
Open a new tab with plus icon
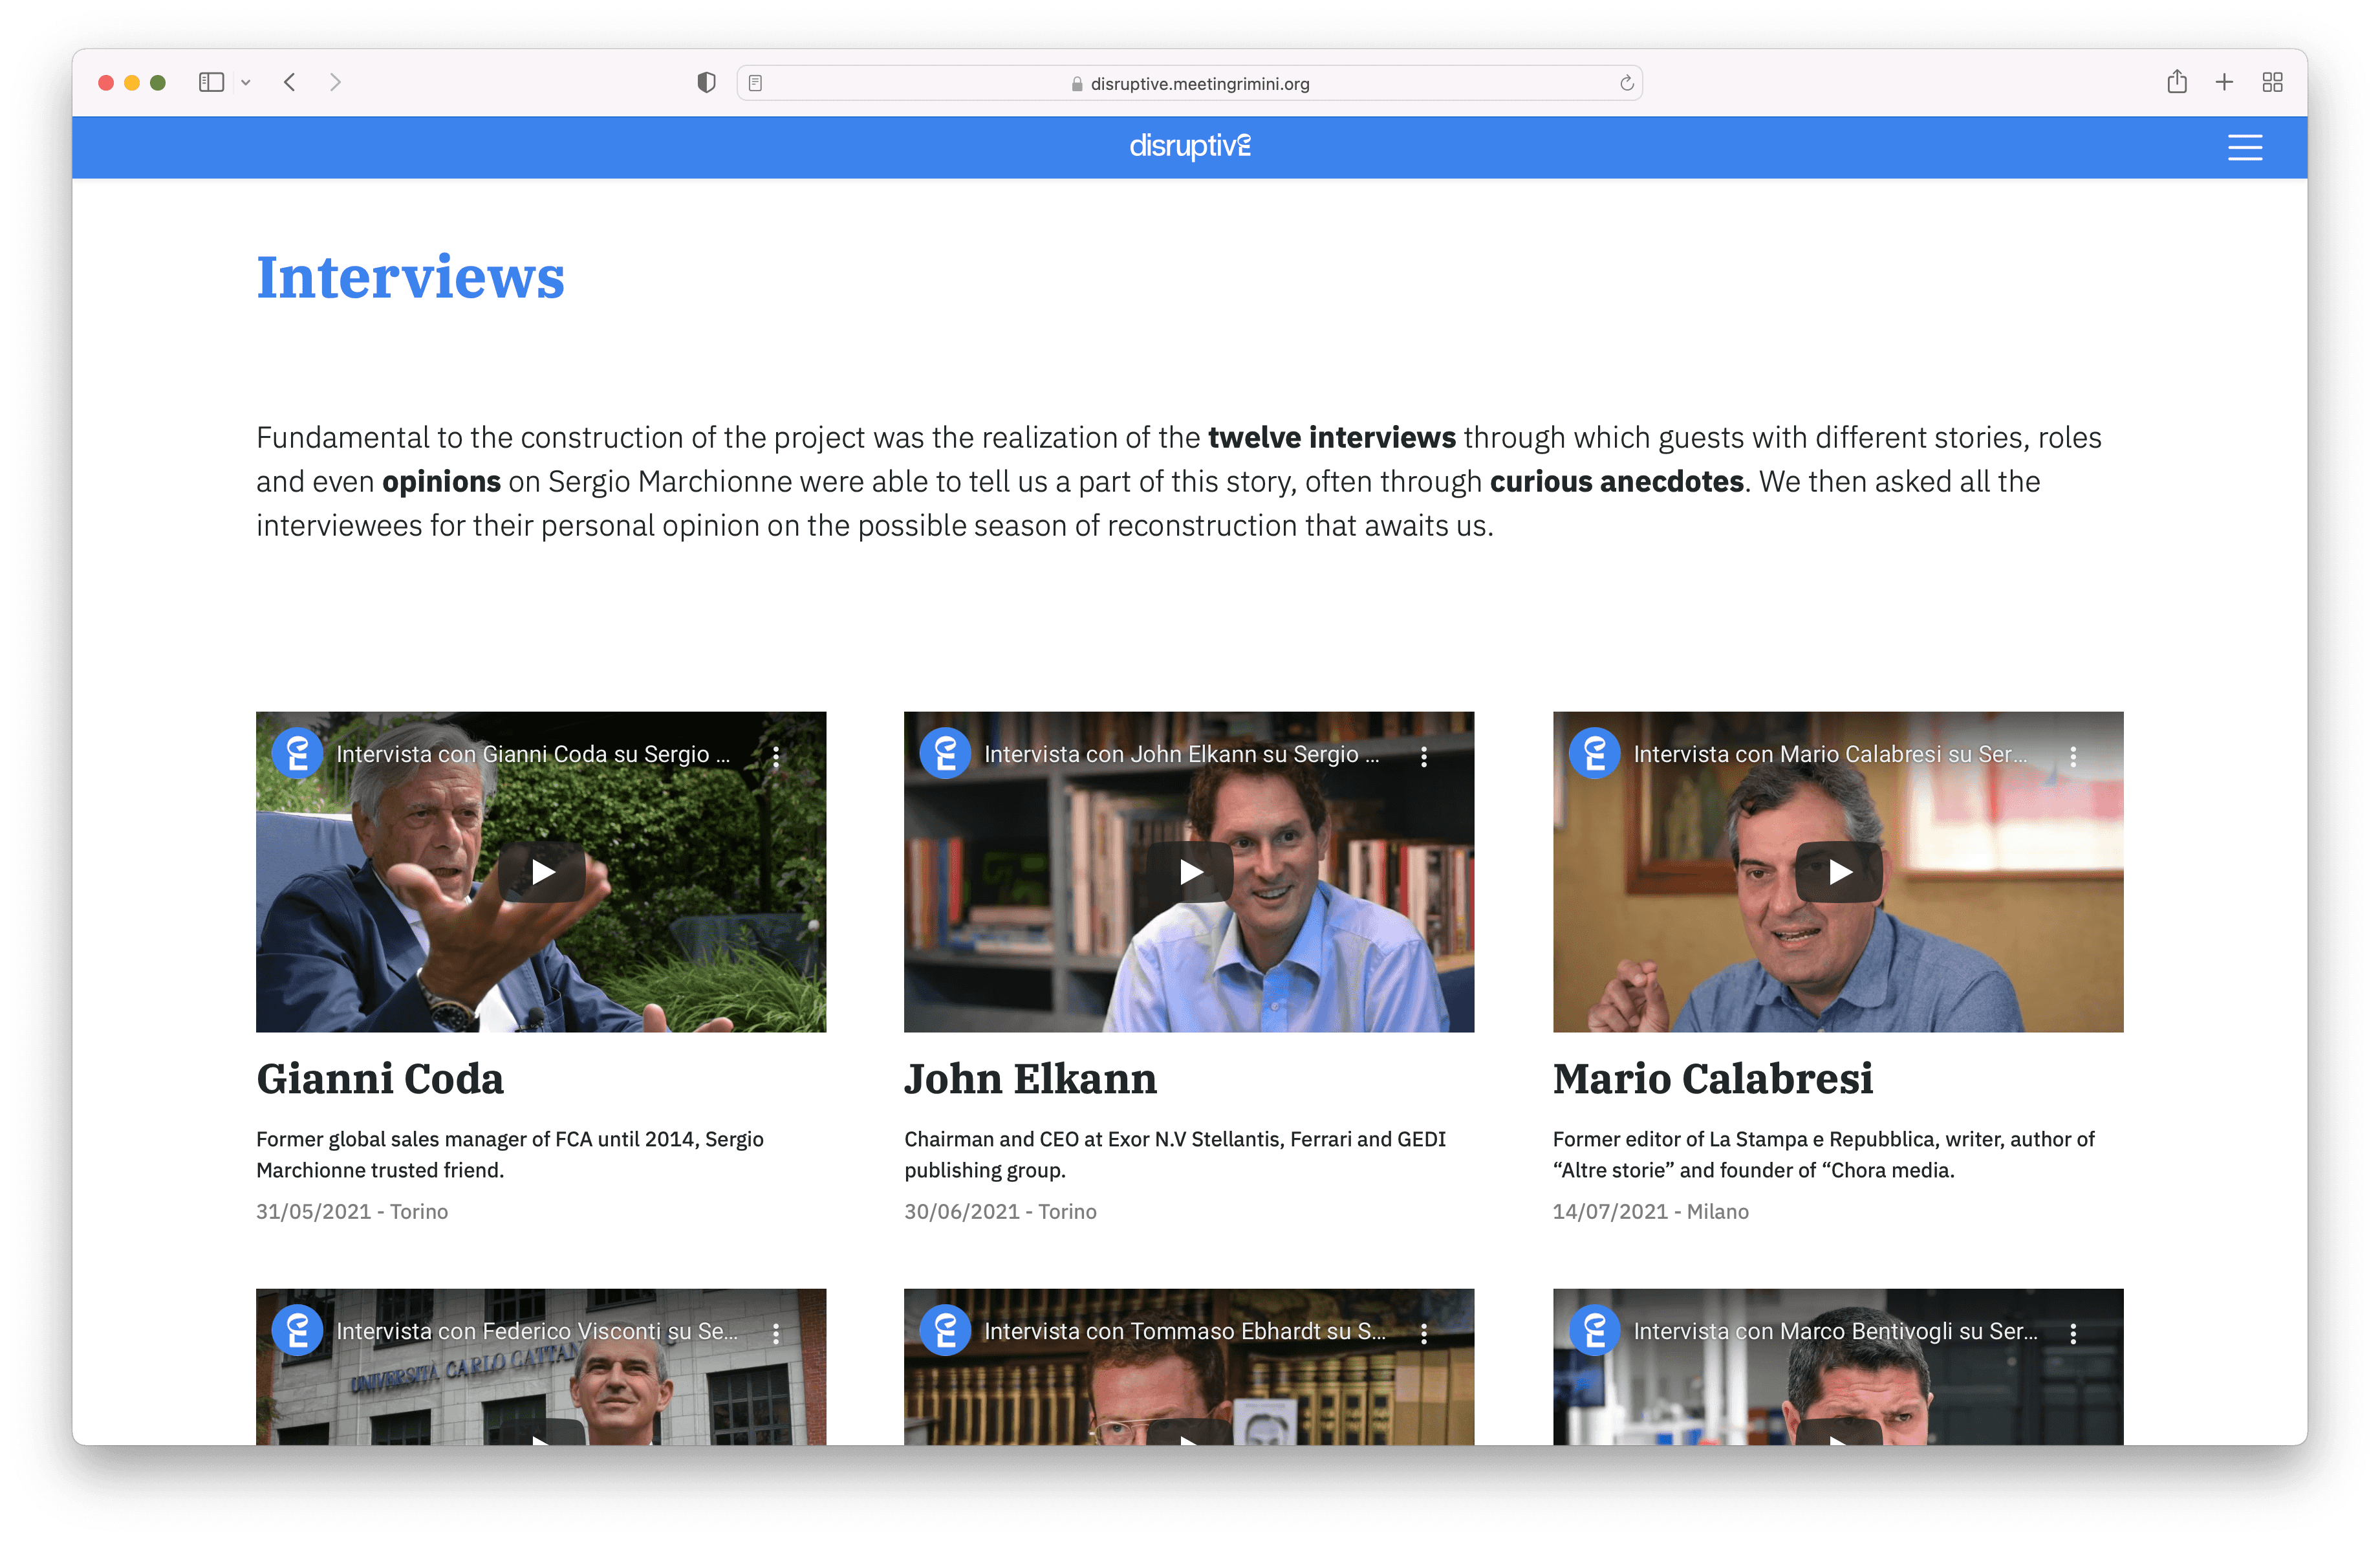[2224, 83]
